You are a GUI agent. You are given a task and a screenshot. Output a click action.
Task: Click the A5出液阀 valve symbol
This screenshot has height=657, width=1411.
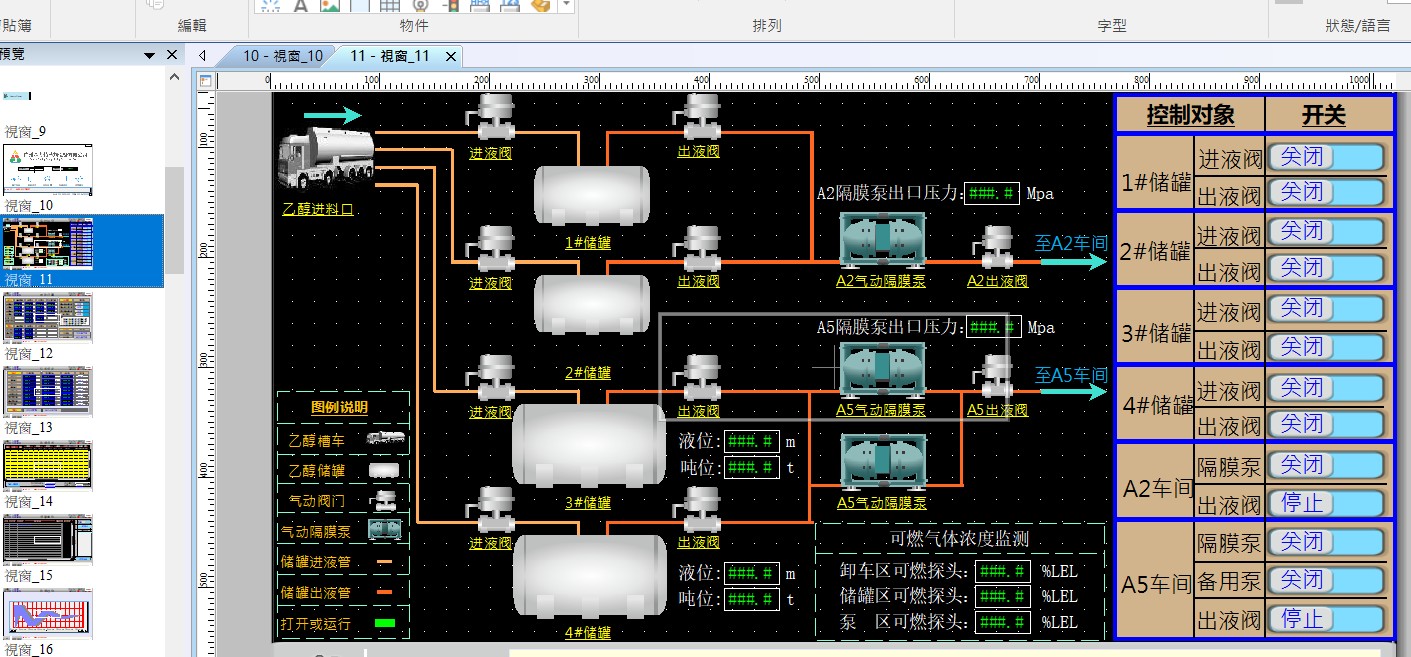point(996,378)
